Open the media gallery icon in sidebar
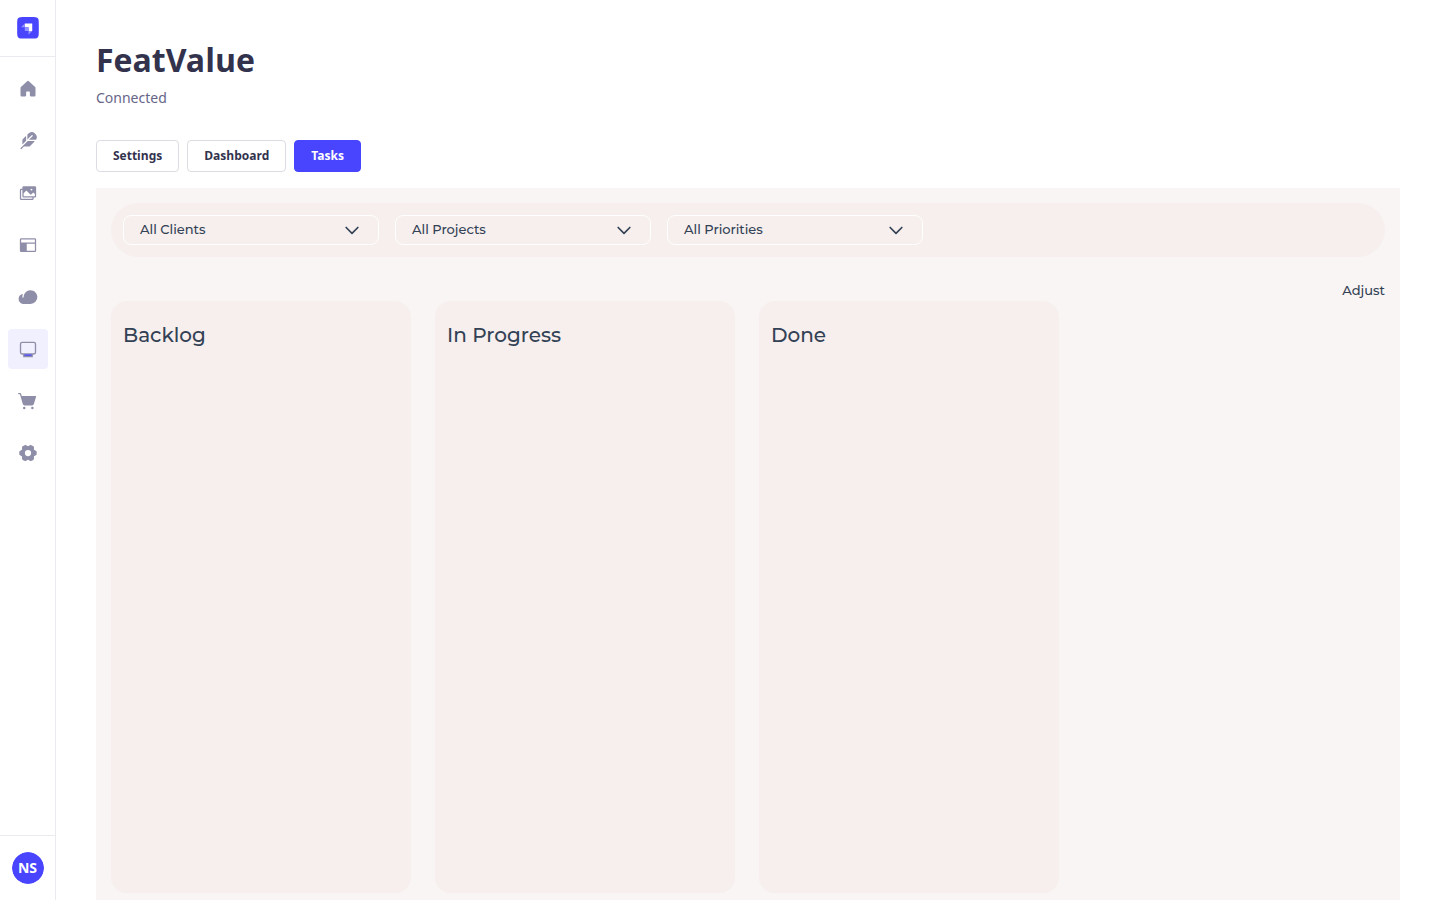The width and height of the screenshot is (1440, 900). [28, 193]
